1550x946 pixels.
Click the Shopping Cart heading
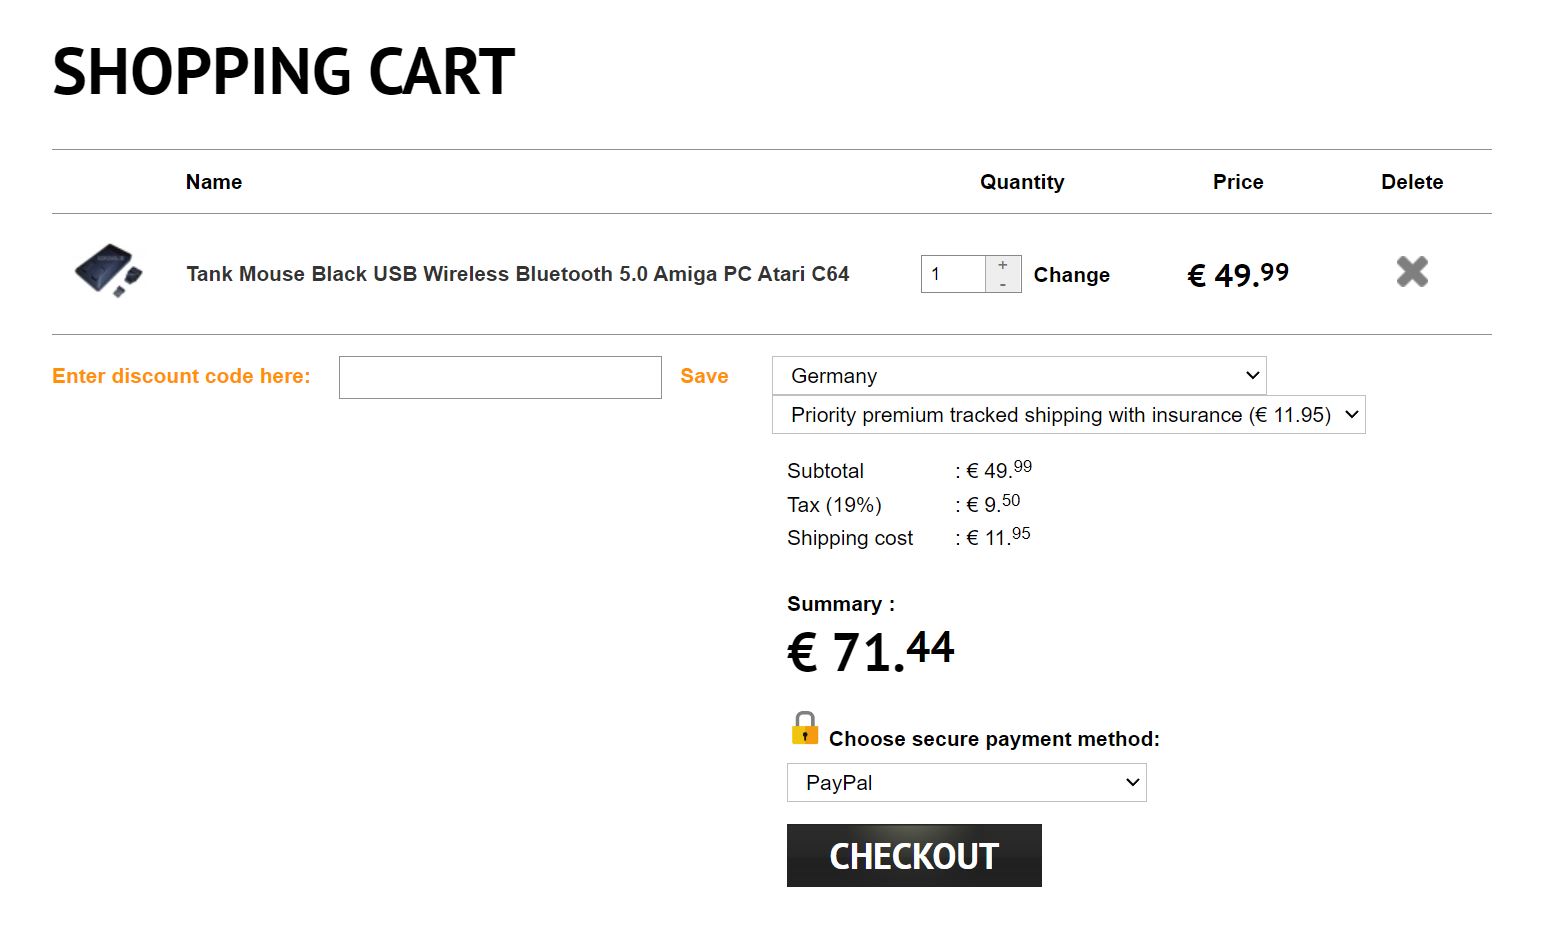pyautogui.click(x=283, y=72)
